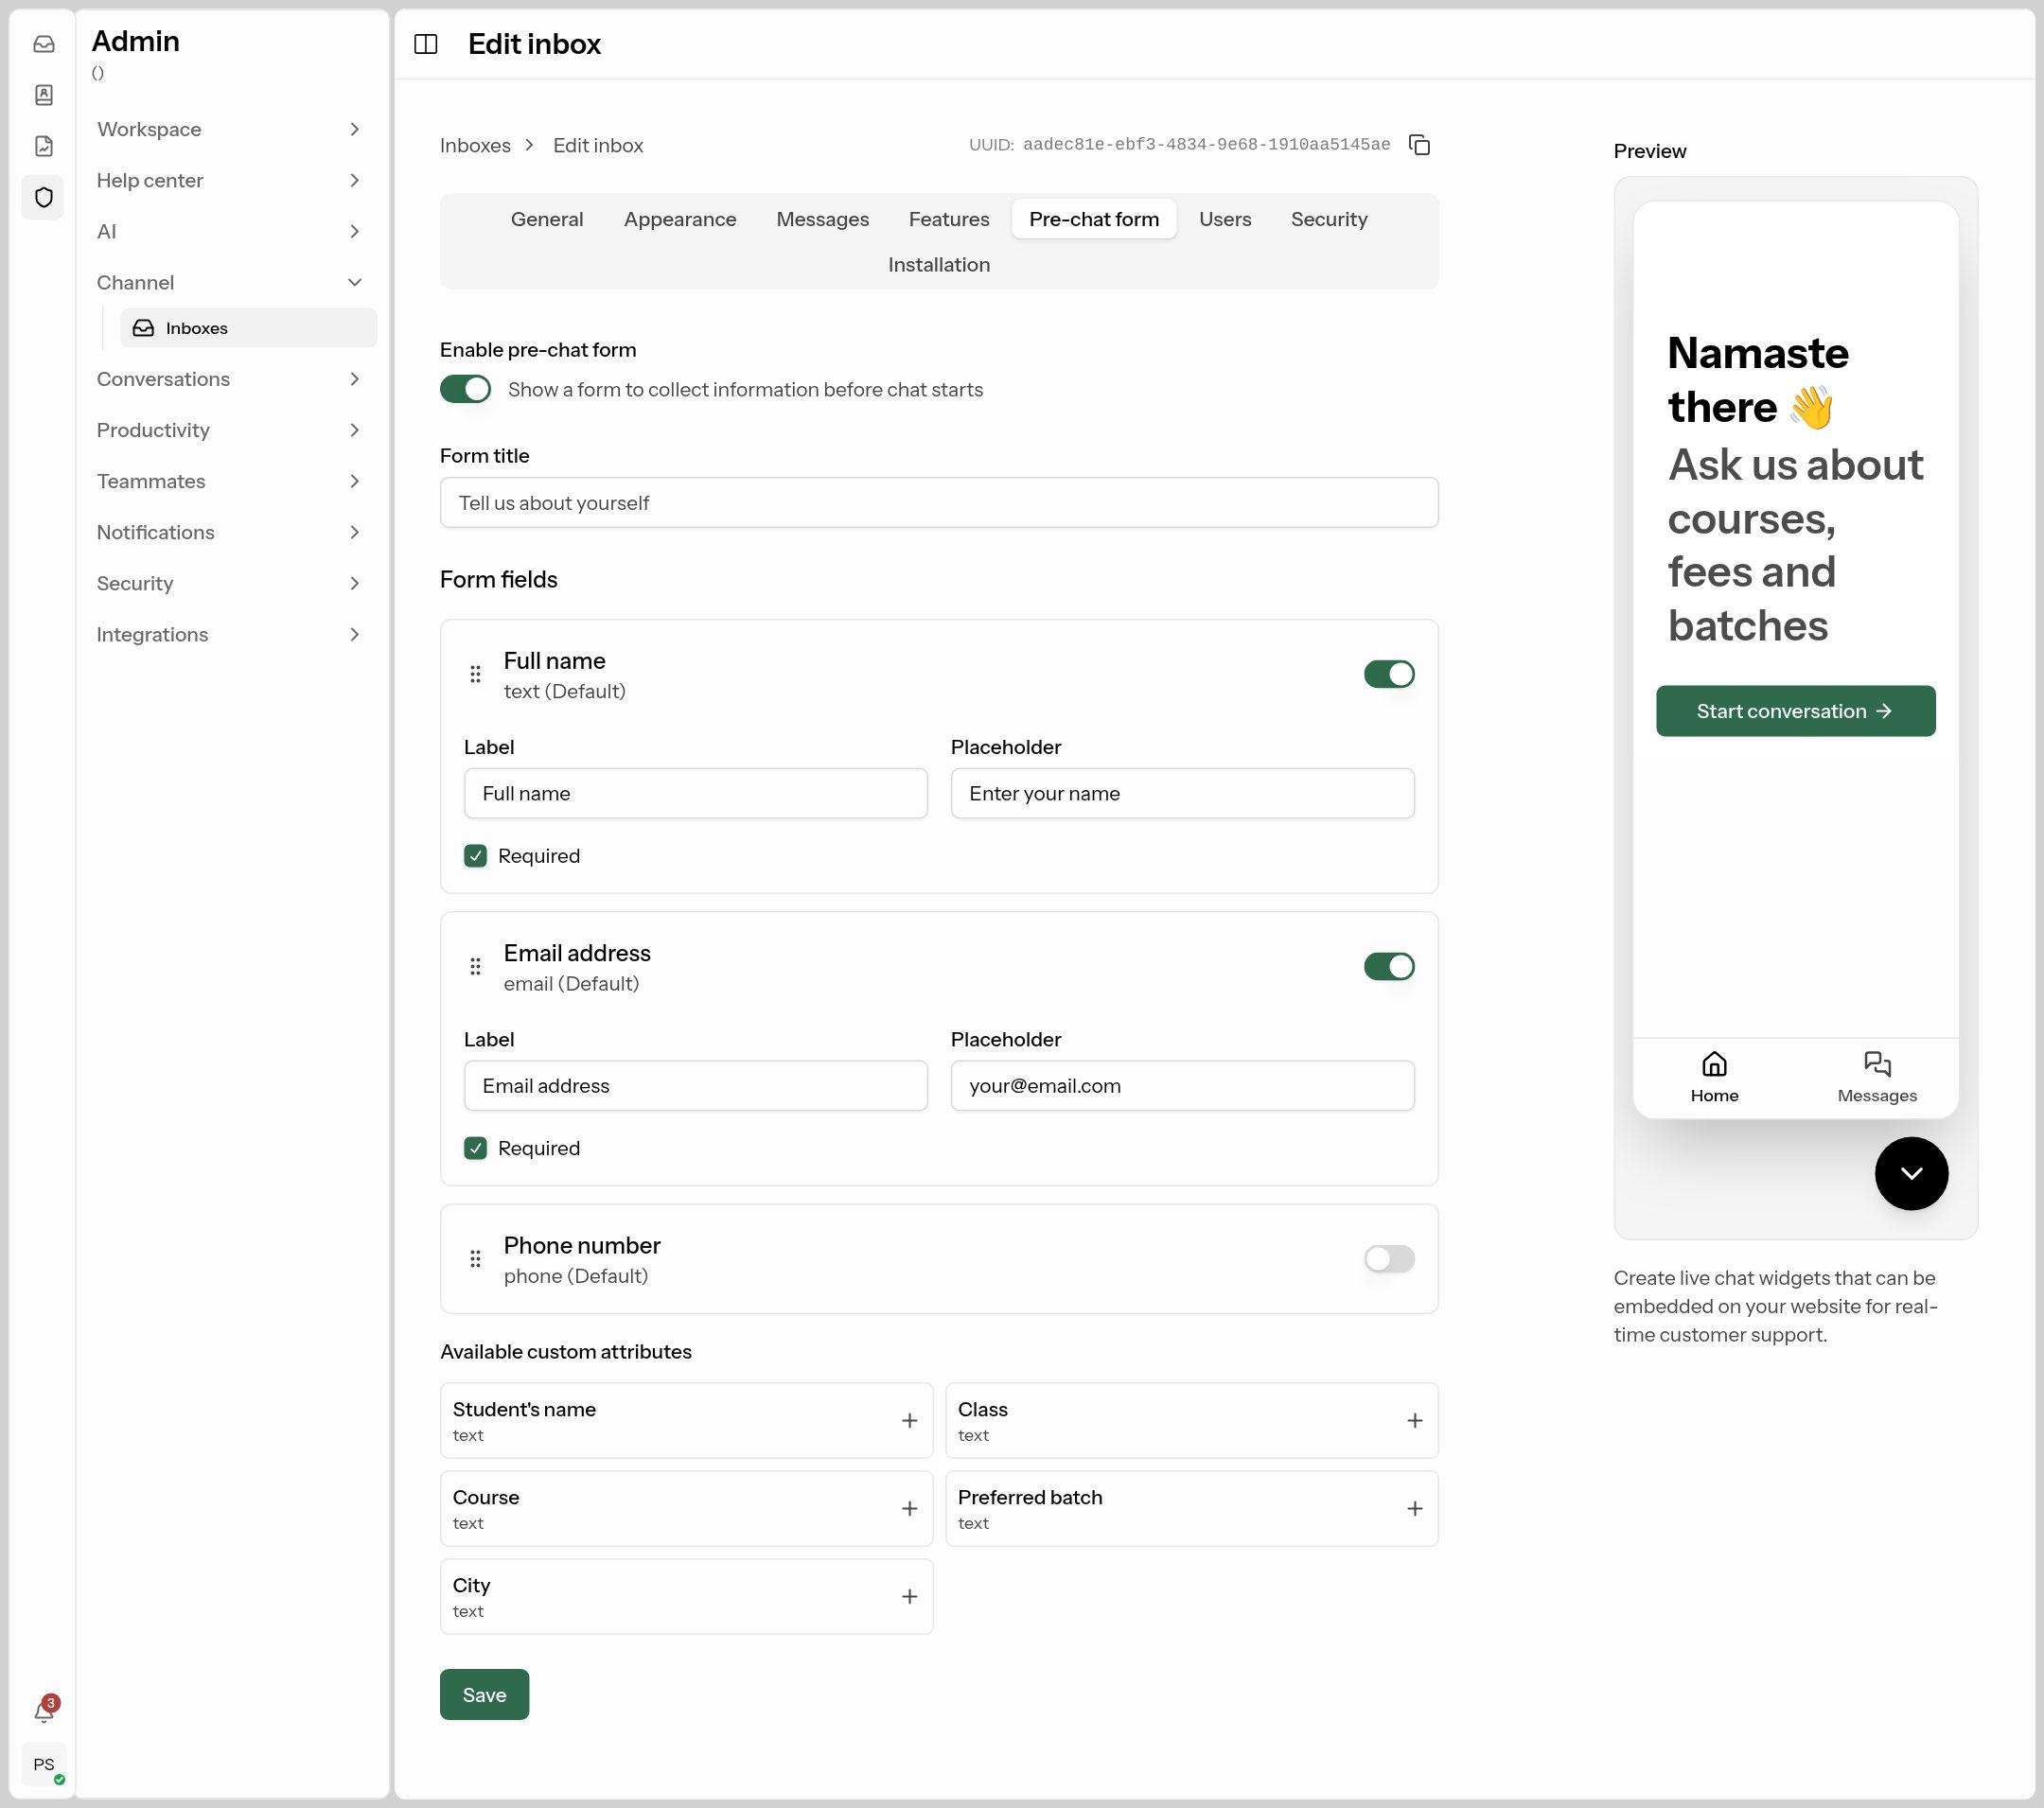The height and width of the screenshot is (1808, 2044).
Task: Open the inbox icon in left rail
Action: (44, 44)
